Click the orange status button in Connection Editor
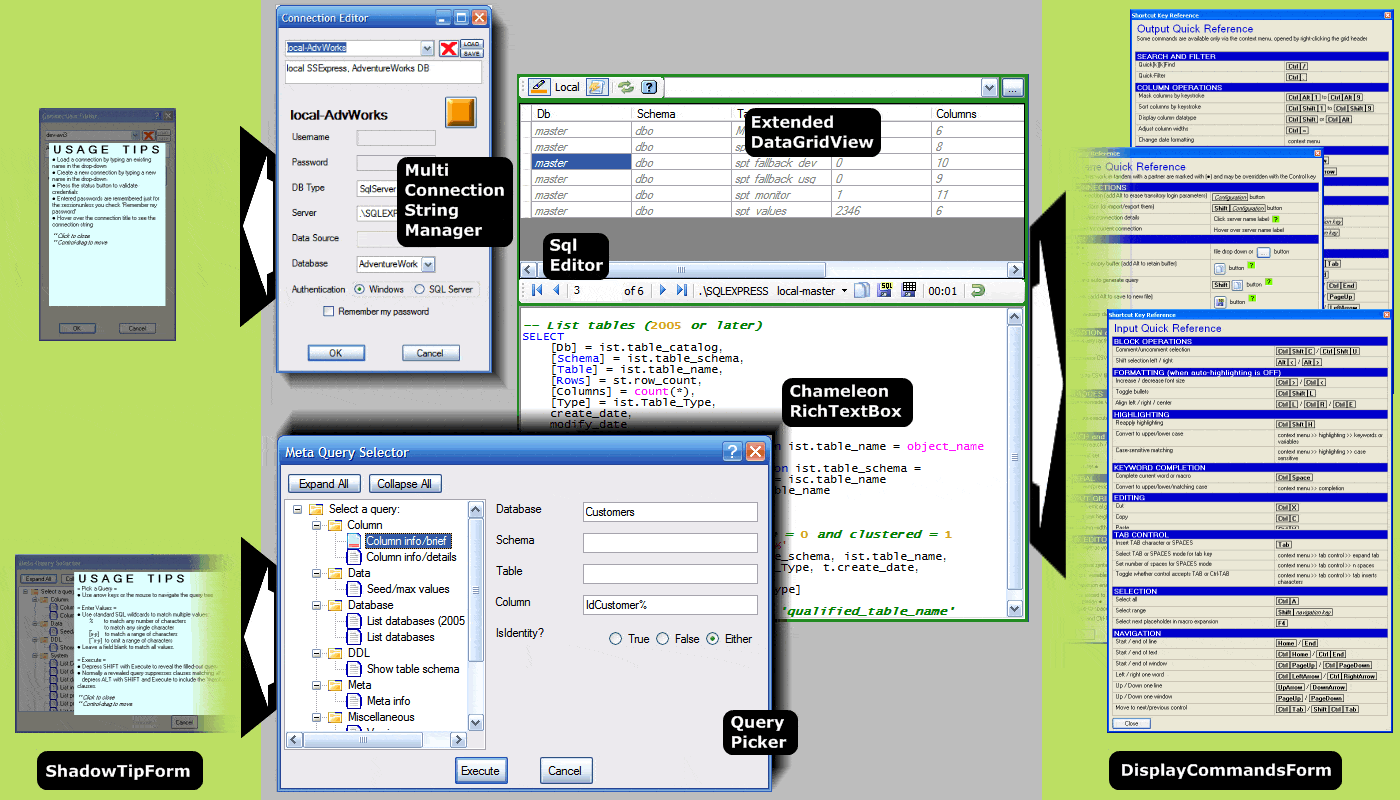This screenshot has height=800, width=1400. (x=460, y=112)
